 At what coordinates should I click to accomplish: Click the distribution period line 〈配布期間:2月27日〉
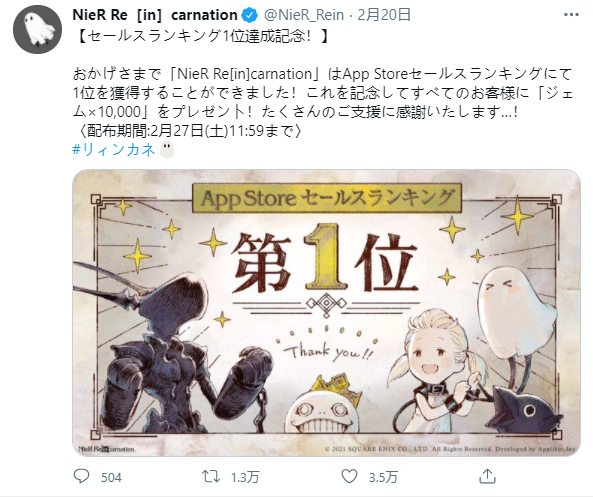pyautogui.click(x=188, y=131)
